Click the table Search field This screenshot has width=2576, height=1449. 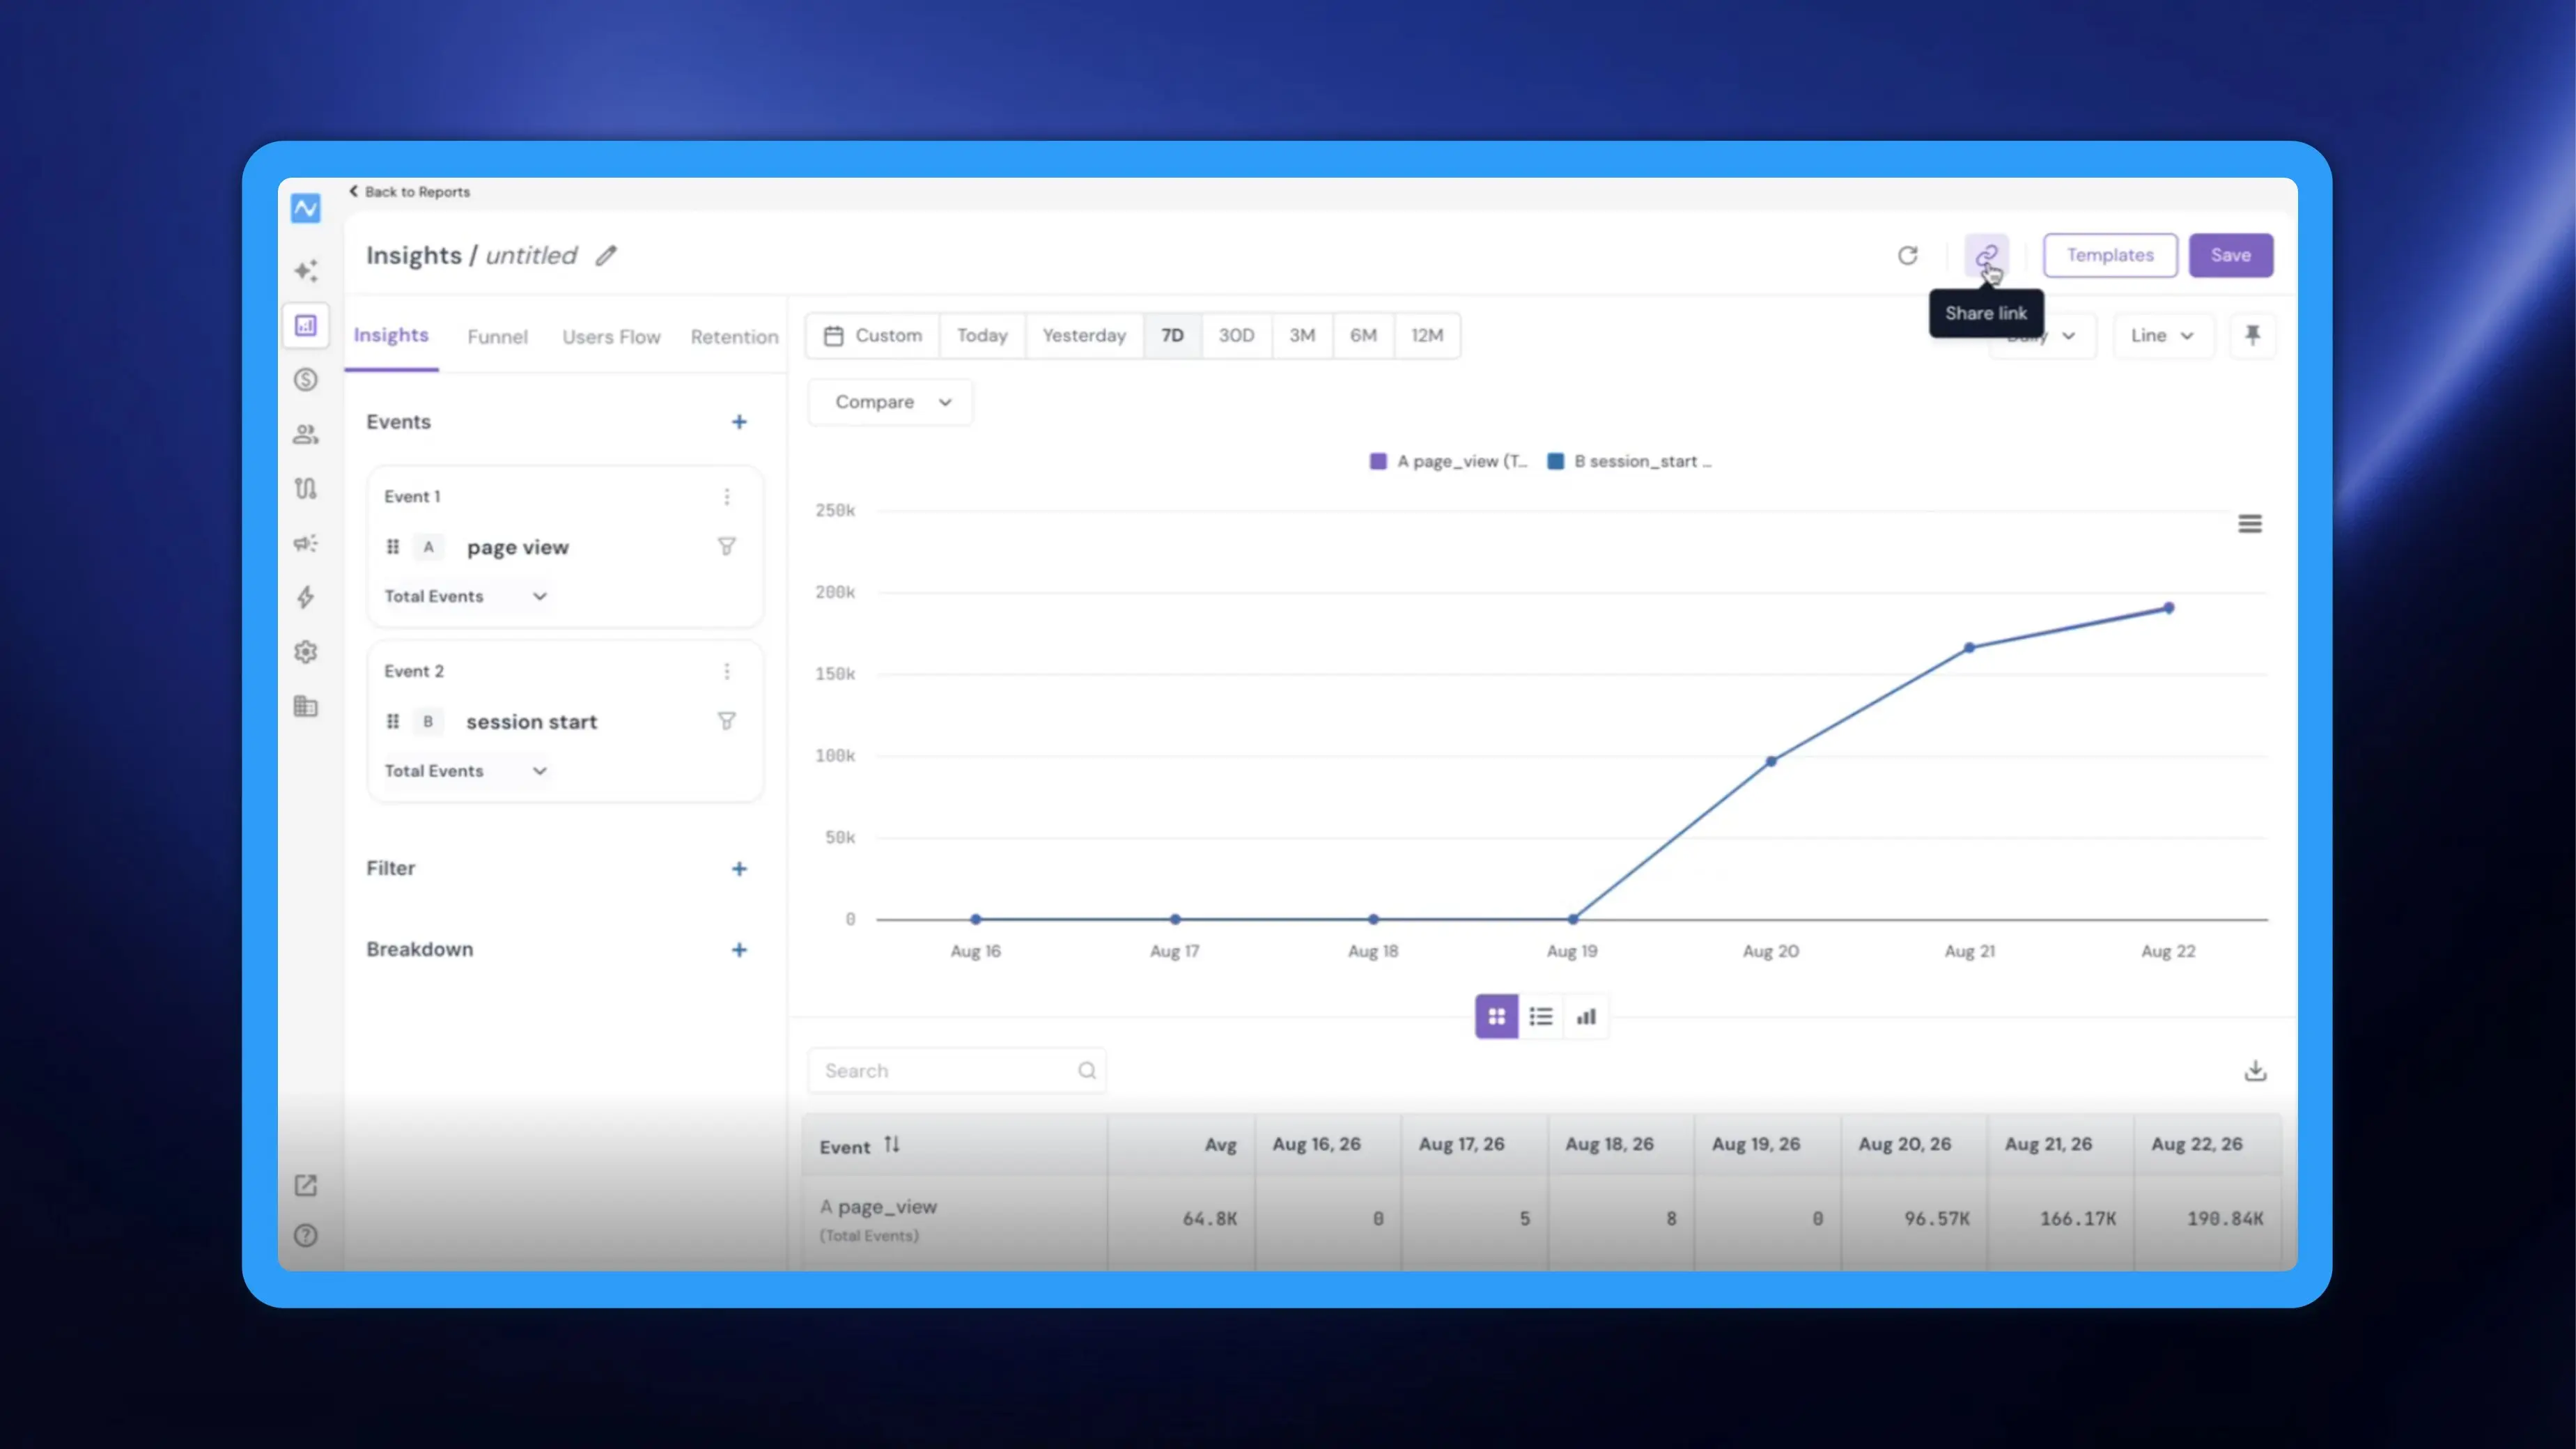pyautogui.click(x=957, y=1071)
